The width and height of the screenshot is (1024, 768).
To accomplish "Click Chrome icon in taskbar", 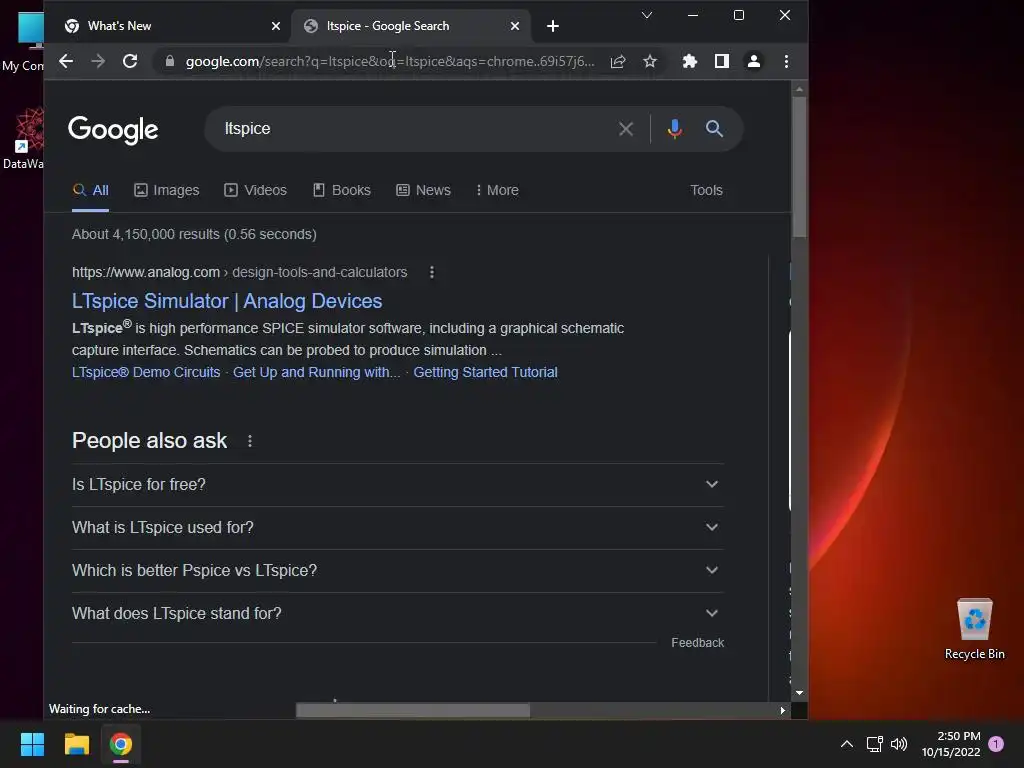I will (120, 744).
